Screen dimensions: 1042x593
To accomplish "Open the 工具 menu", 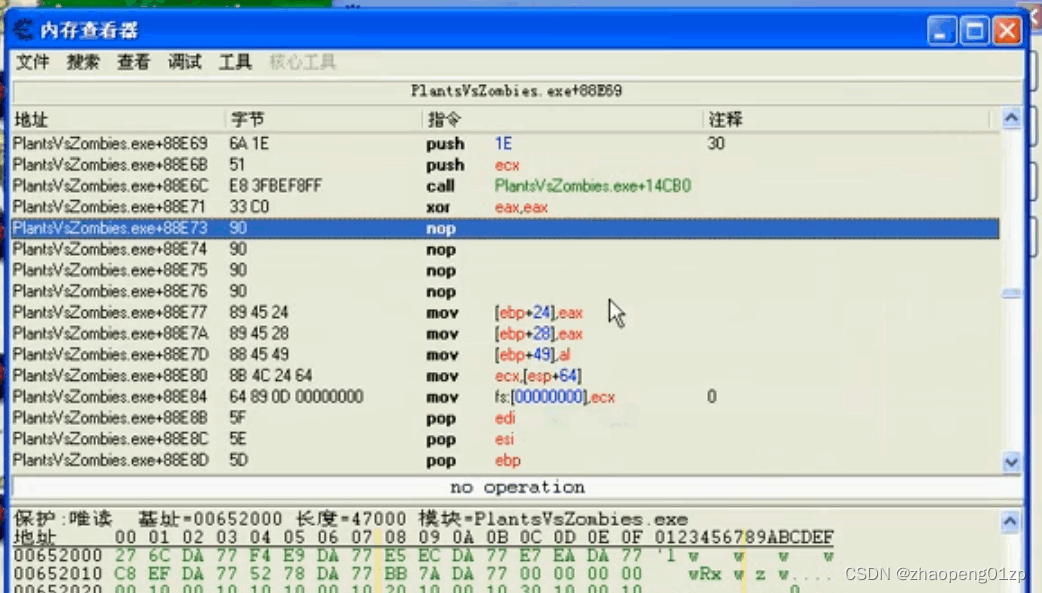I will pyautogui.click(x=235, y=62).
